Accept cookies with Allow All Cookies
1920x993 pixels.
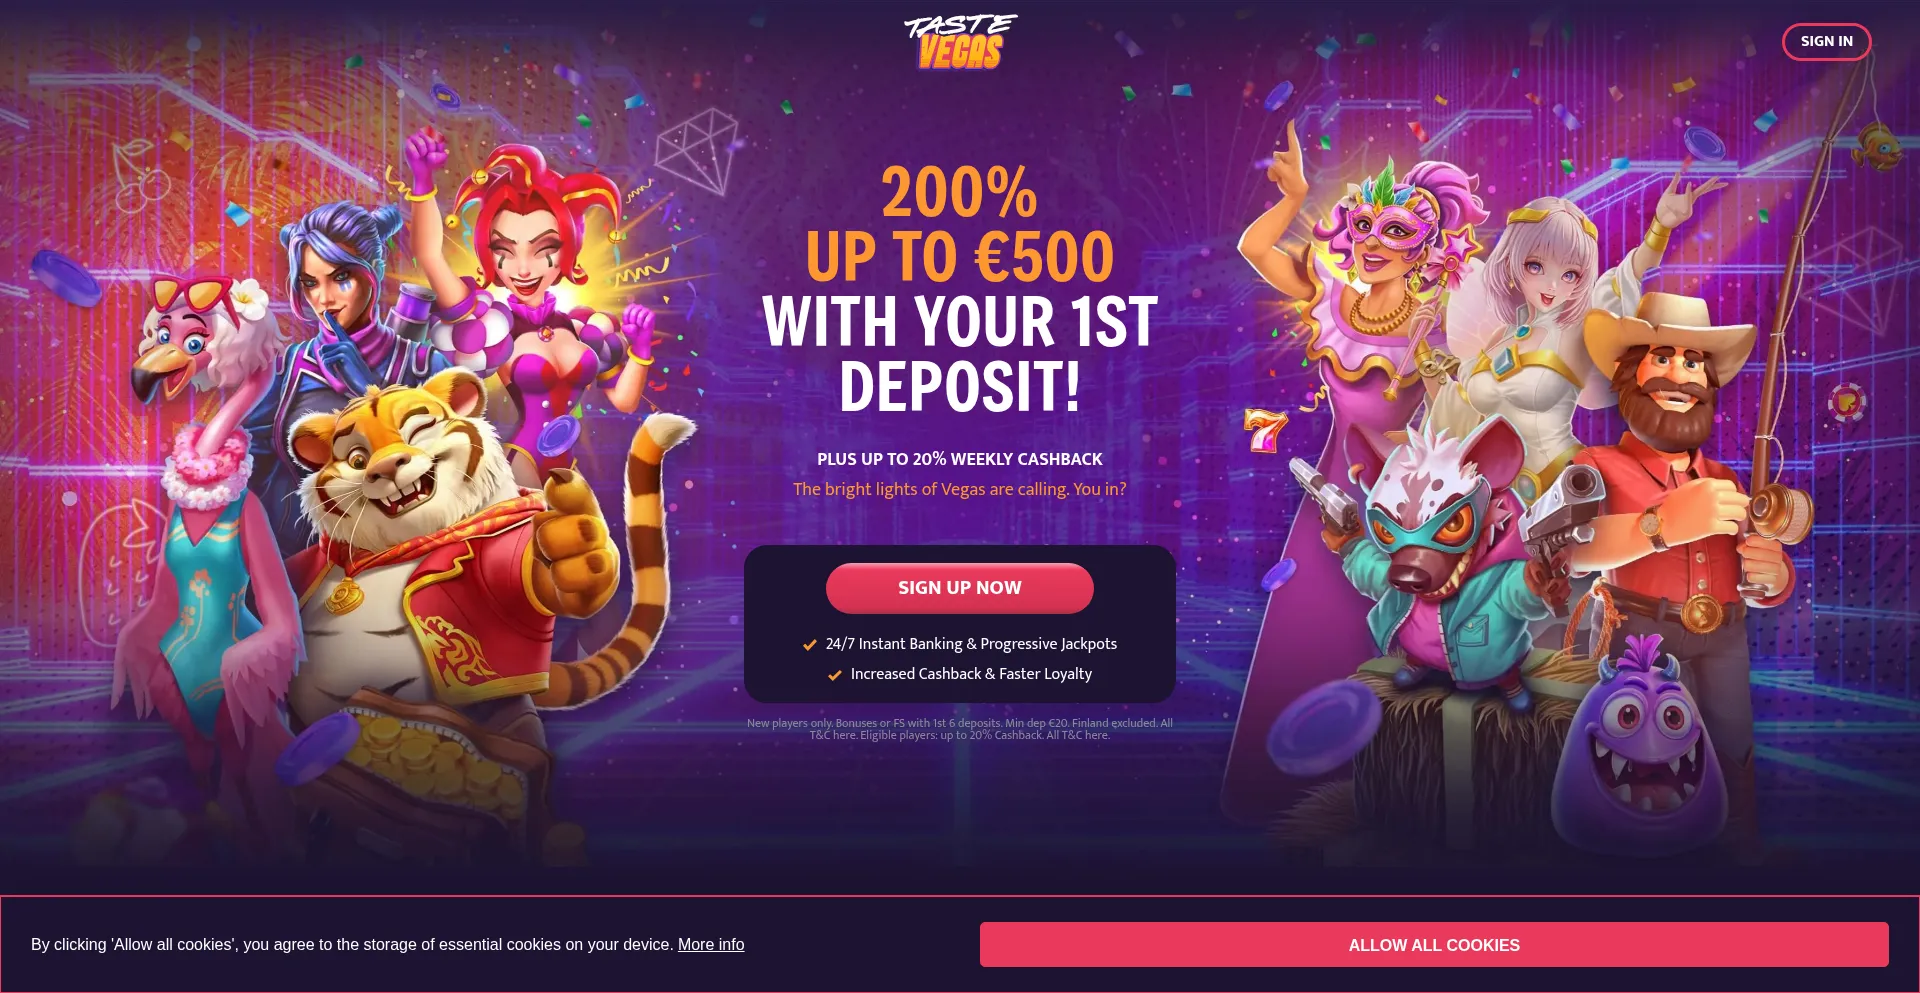pos(1434,945)
